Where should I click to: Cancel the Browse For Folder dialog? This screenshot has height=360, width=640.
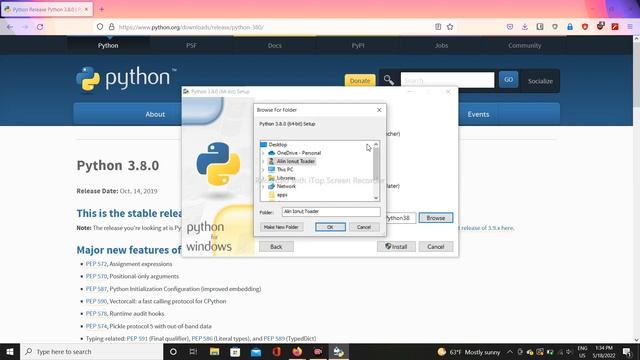[x=364, y=227]
